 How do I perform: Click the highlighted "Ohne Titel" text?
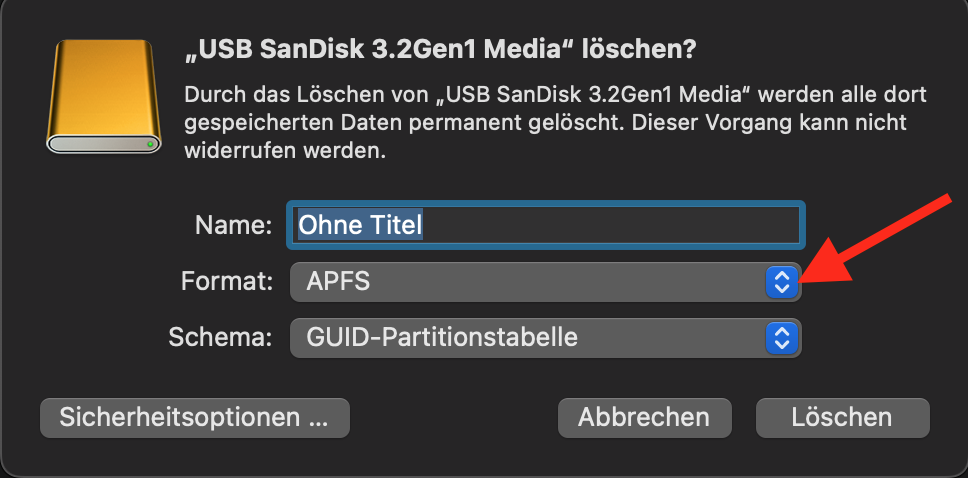point(361,225)
